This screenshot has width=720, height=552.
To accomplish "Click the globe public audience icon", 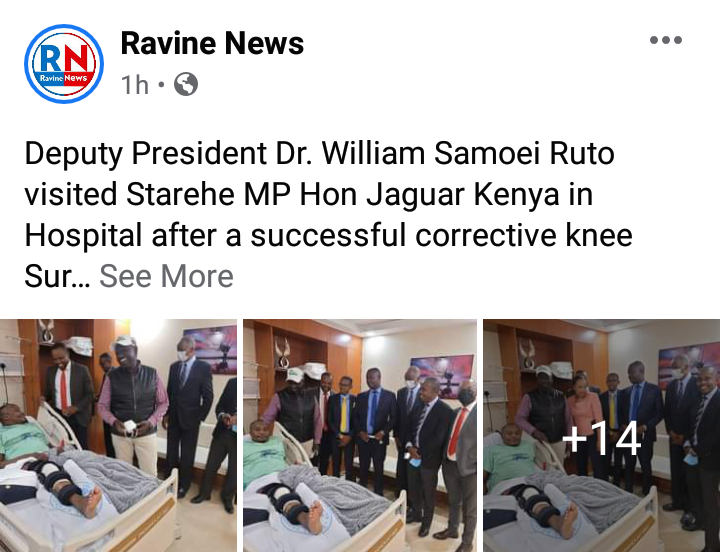I will [186, 84].
